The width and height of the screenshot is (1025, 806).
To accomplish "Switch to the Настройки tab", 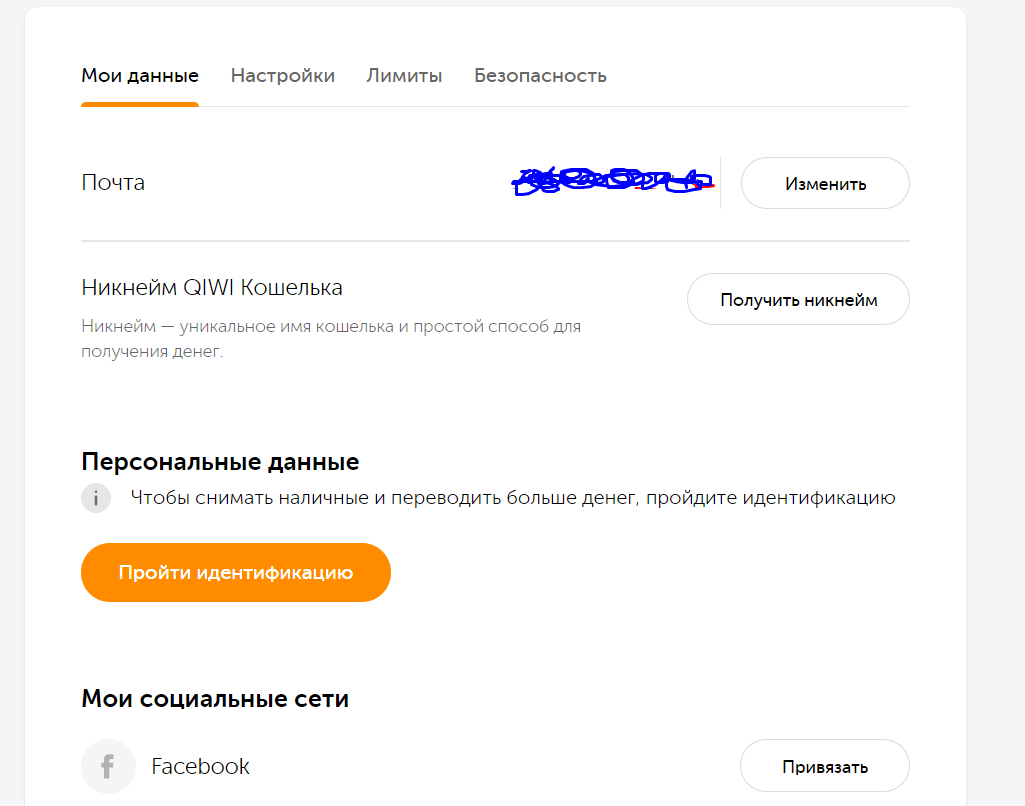I will tap(283, 76).
